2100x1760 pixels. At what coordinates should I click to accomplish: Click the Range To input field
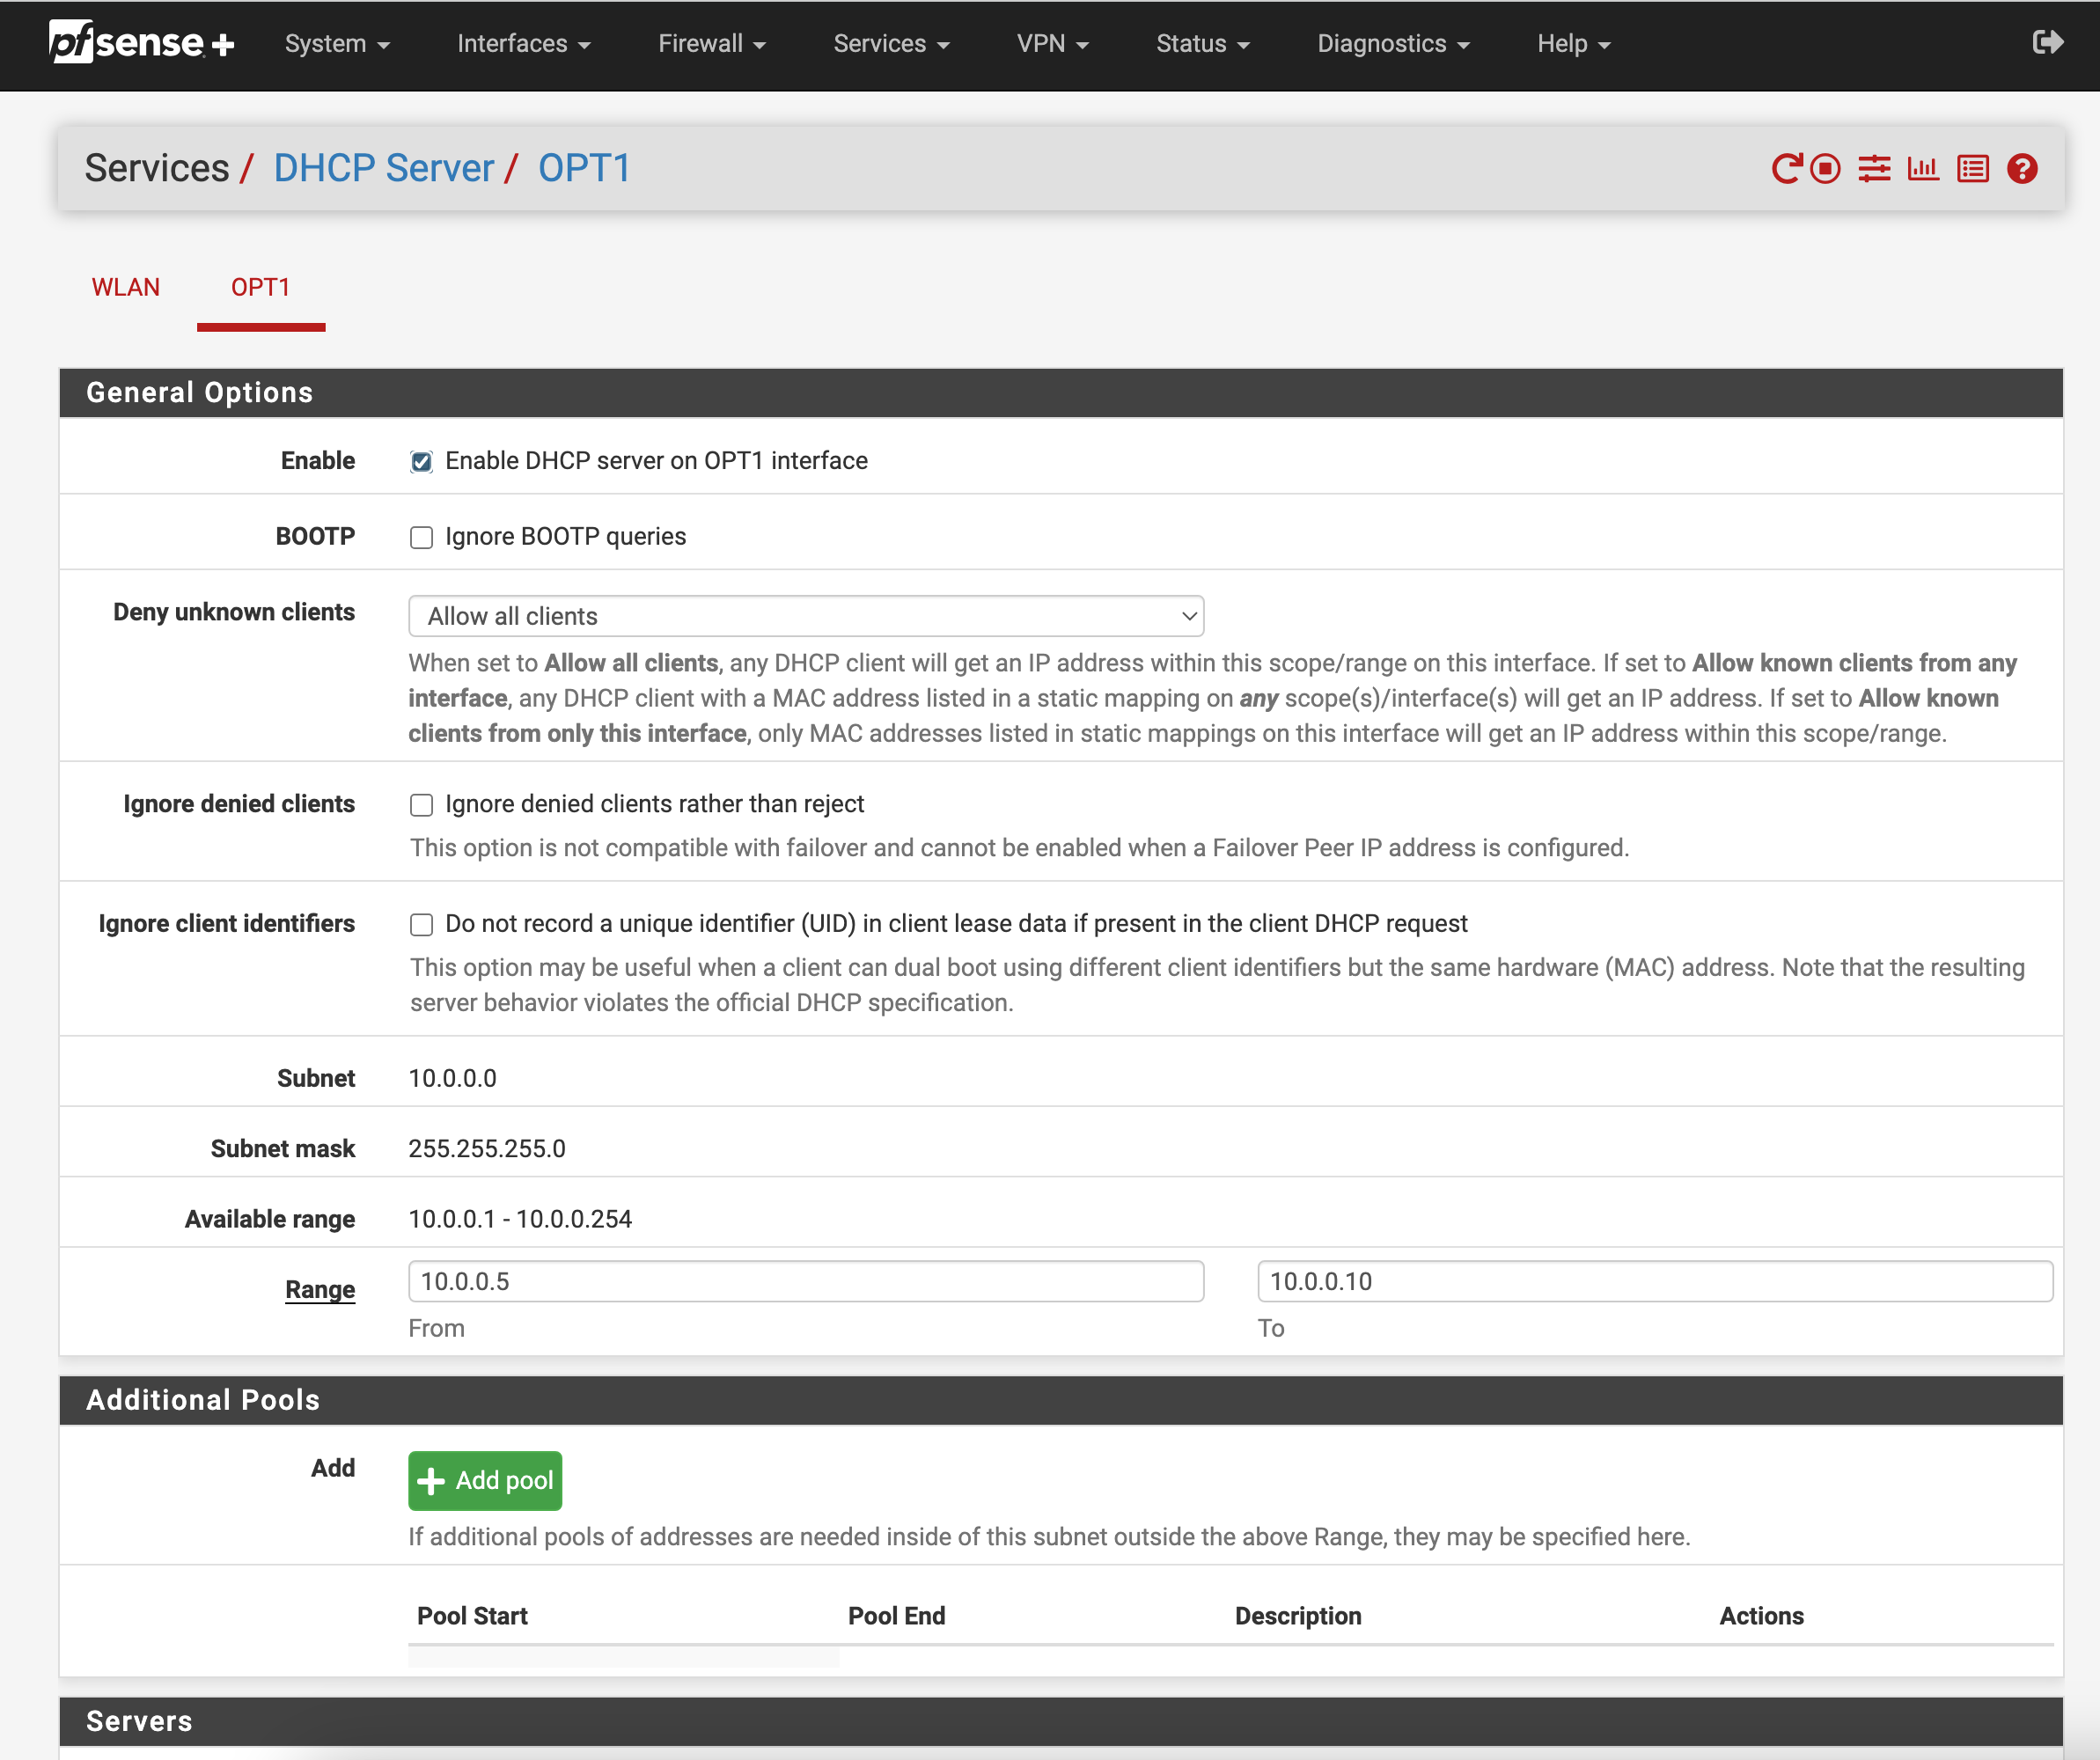(x=1654, y=1281)
